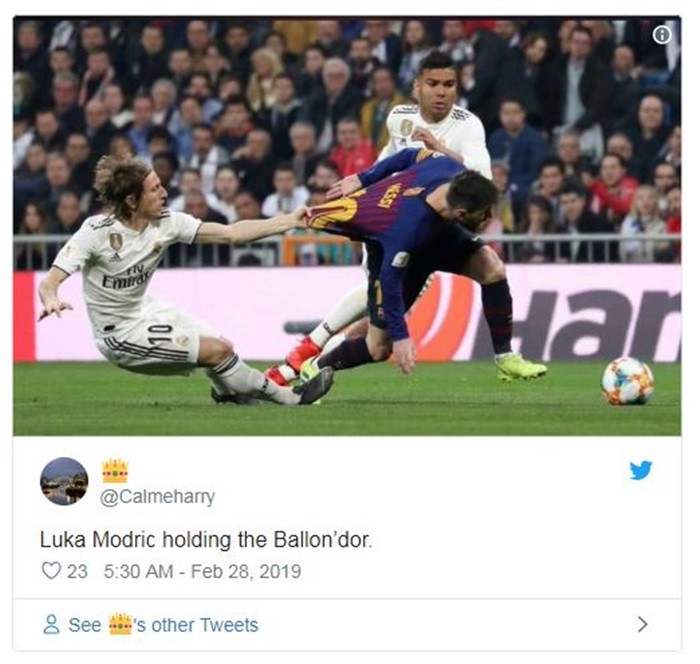Click the "'s other Tweets" link text
Image resolution: width=700 pixels, height=664 pixels.
click(x=197, y=625)
